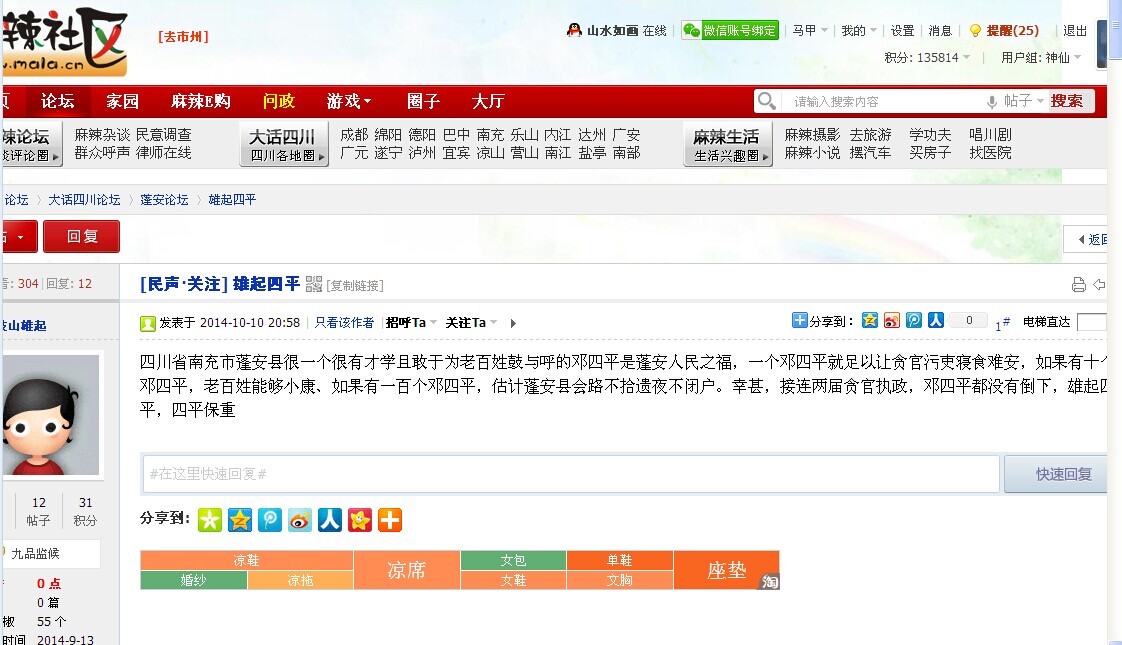Screen dimensions: 1122x645
Task: Click the WeChat account binding button
Action: coord(730,31)
